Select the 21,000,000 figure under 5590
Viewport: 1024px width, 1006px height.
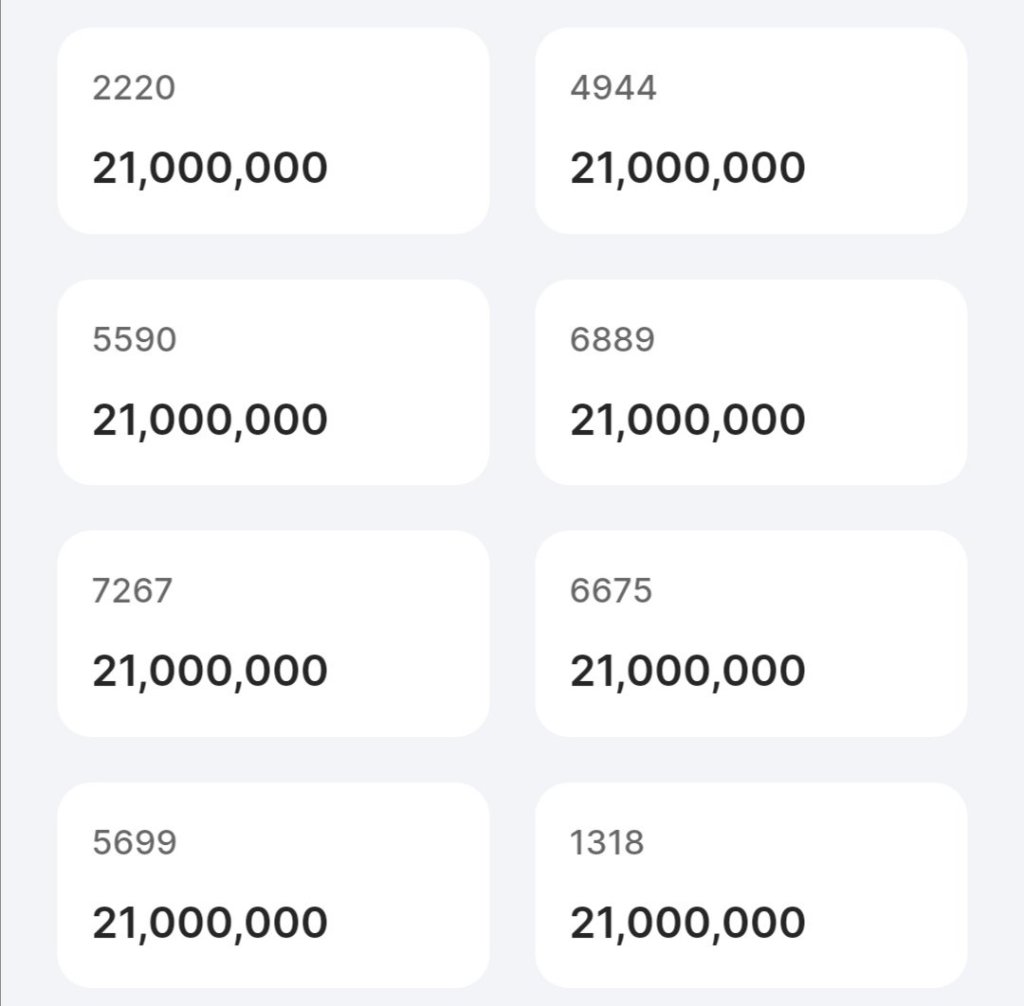coord(210,420)
